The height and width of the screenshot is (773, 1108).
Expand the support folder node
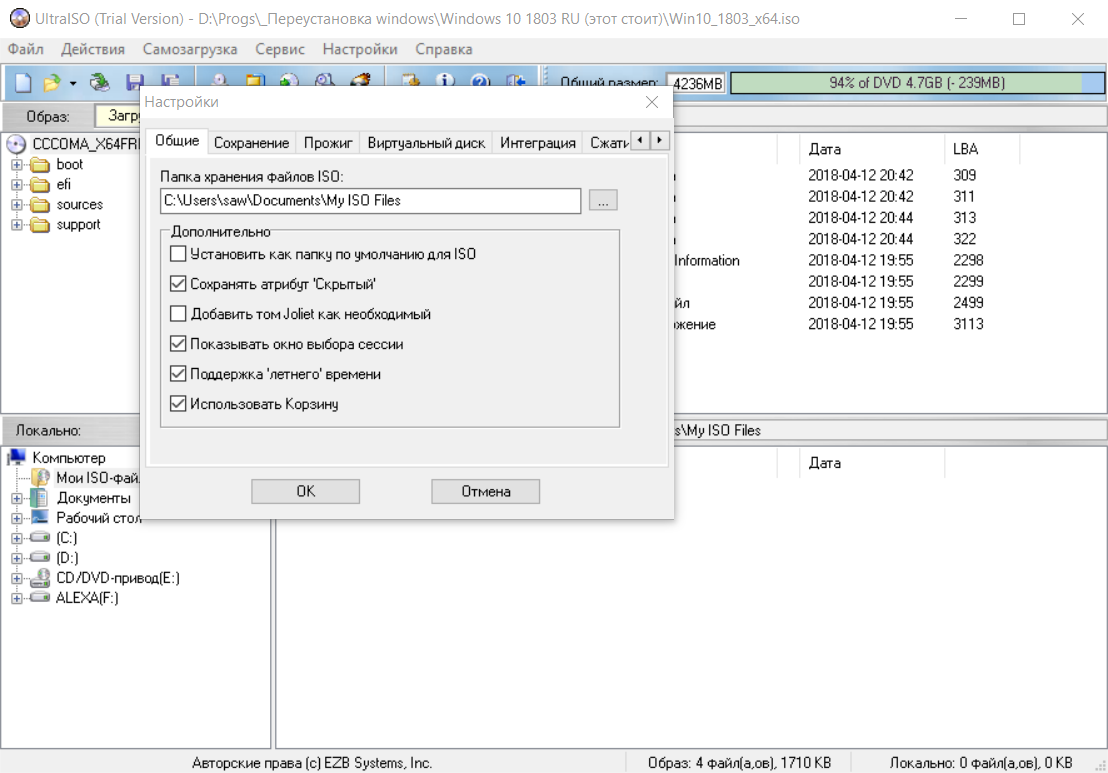coord(17,225)
